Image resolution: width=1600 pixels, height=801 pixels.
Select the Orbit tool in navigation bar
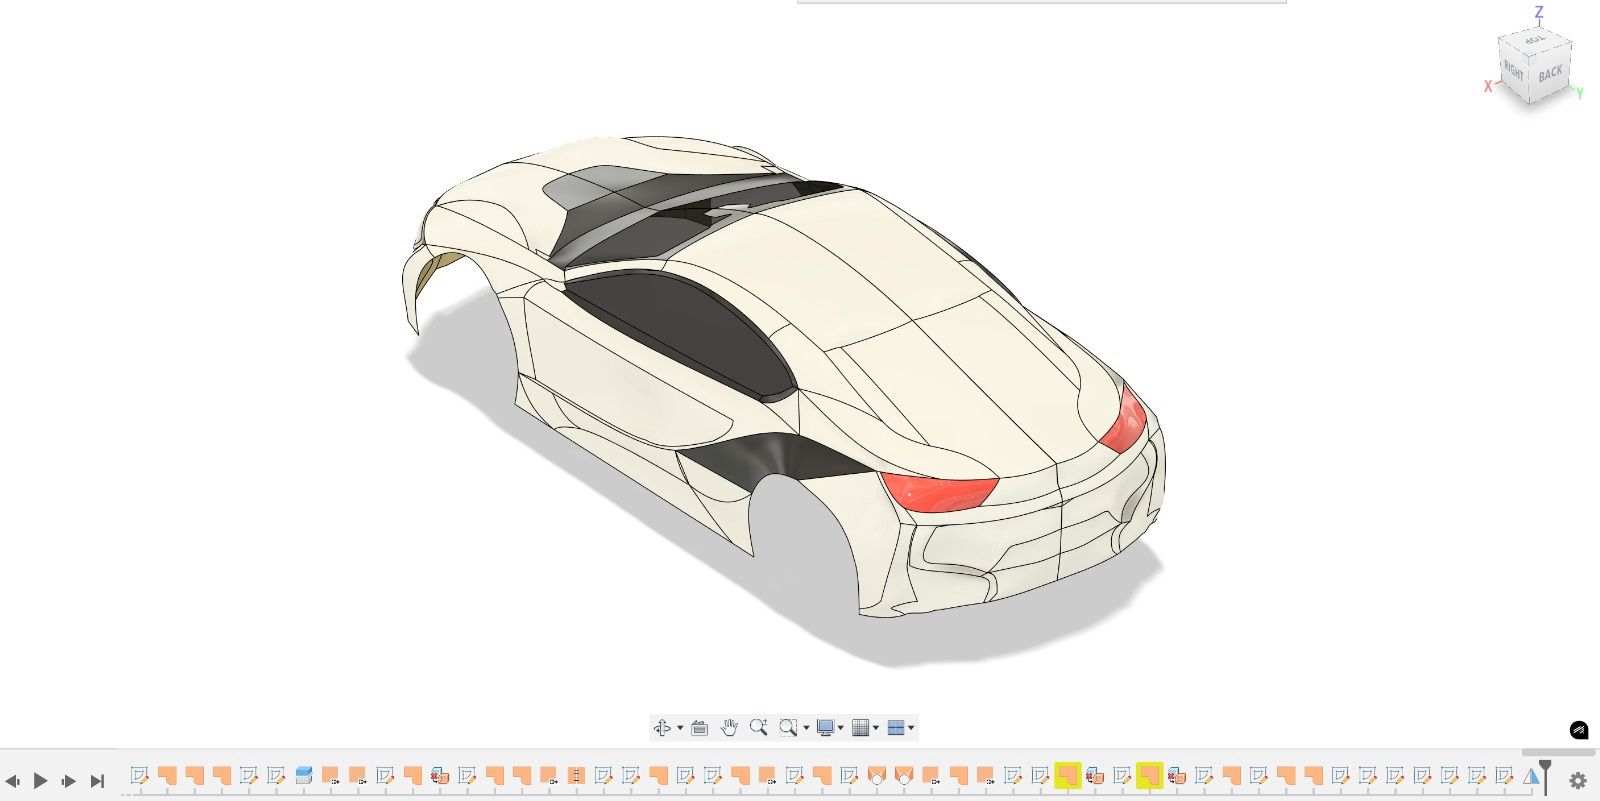click(661, 728)
